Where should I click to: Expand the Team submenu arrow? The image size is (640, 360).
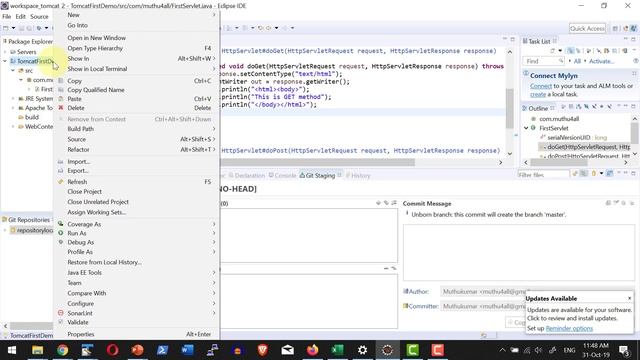214,283
